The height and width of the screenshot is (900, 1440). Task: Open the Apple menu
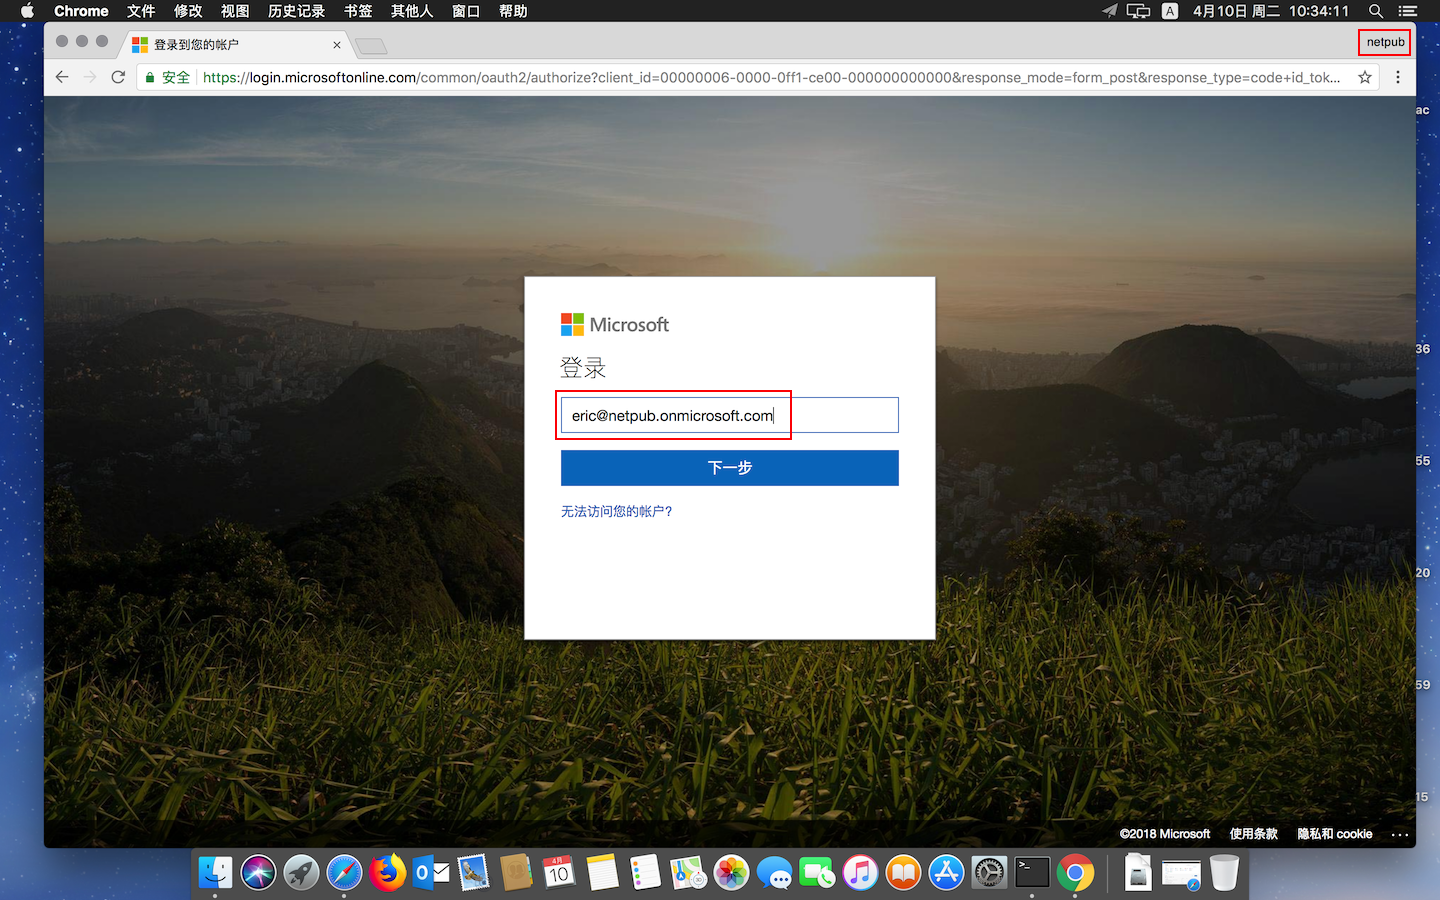coord(27,11)
